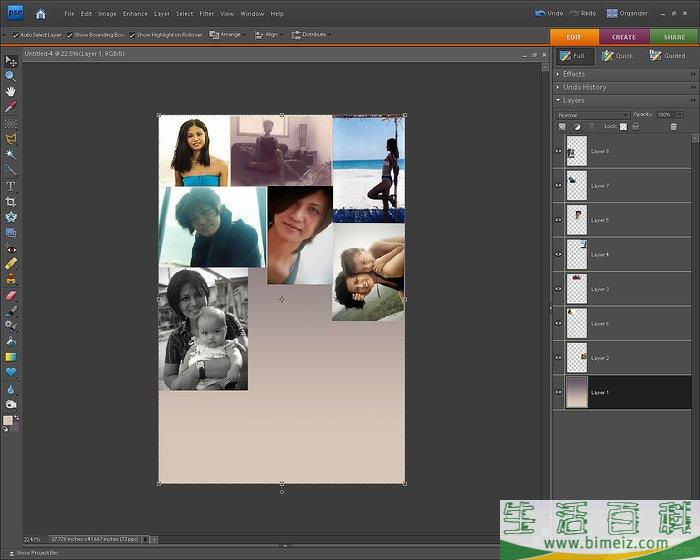The width and height of the screenshot is (700, 560).
Task: Open the Filter menu
Action: click(207, 14)
